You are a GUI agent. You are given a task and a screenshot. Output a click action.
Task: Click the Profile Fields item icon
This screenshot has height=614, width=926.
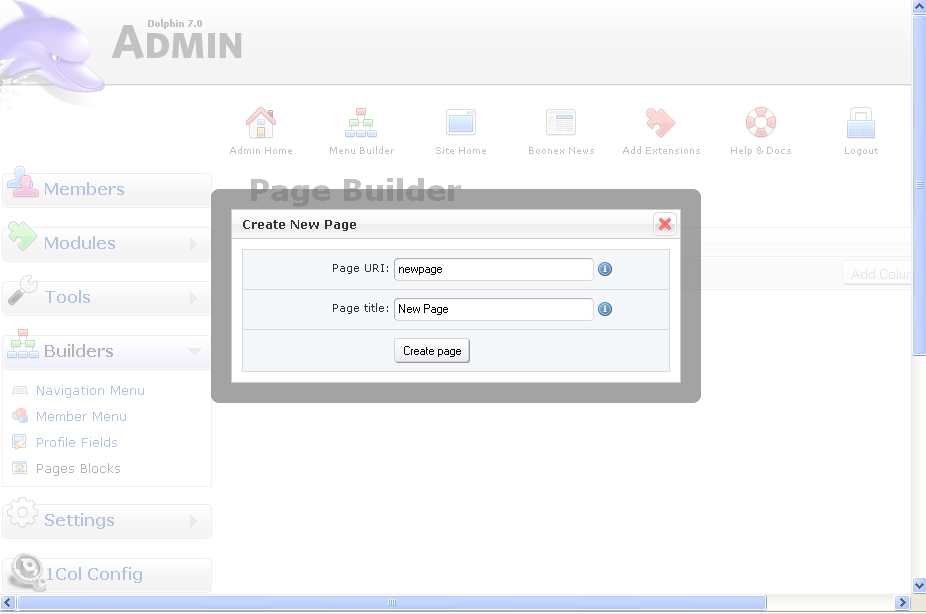click(20, 442)
